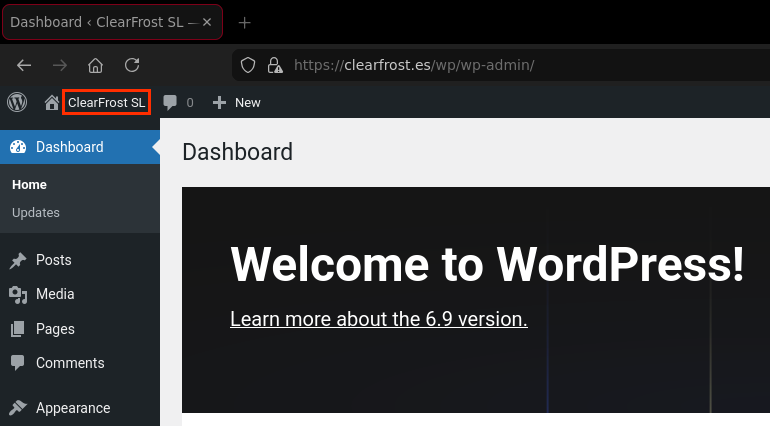770x426 pixels.
Task: Open the comments bubble in admin bar
Action: click(x=170, y=102)
